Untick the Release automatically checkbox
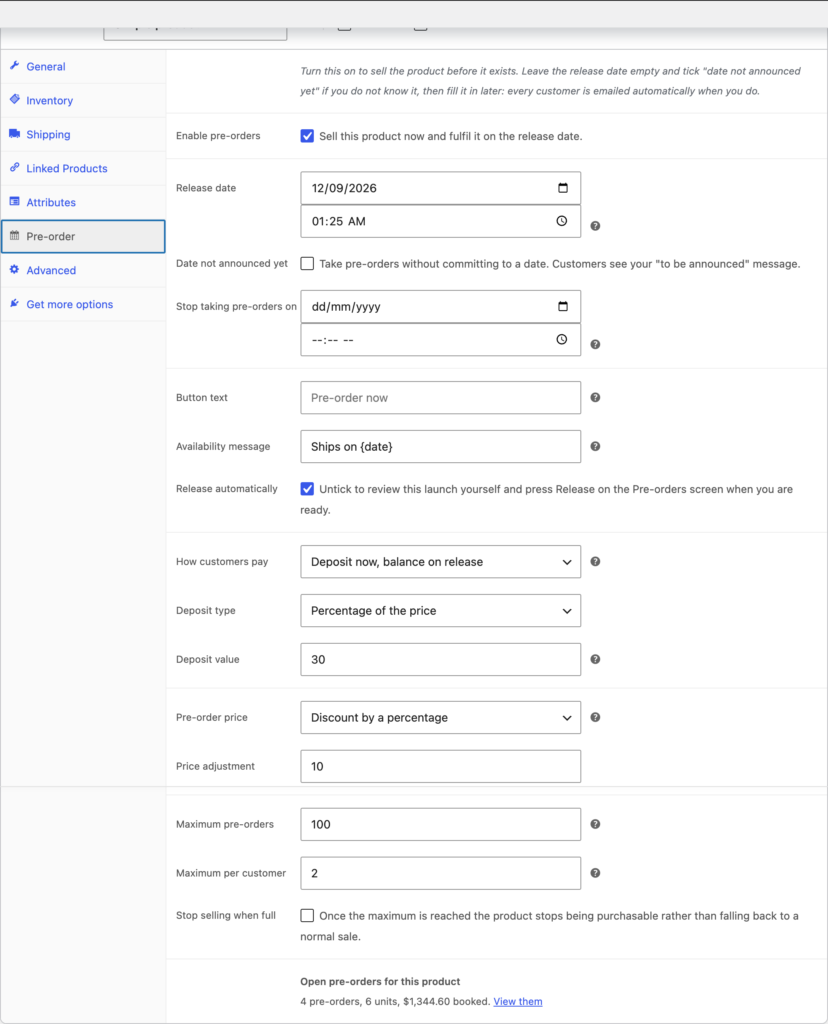Image resolution: width=828 pixels, height=1024 pixels. point(307,489)
